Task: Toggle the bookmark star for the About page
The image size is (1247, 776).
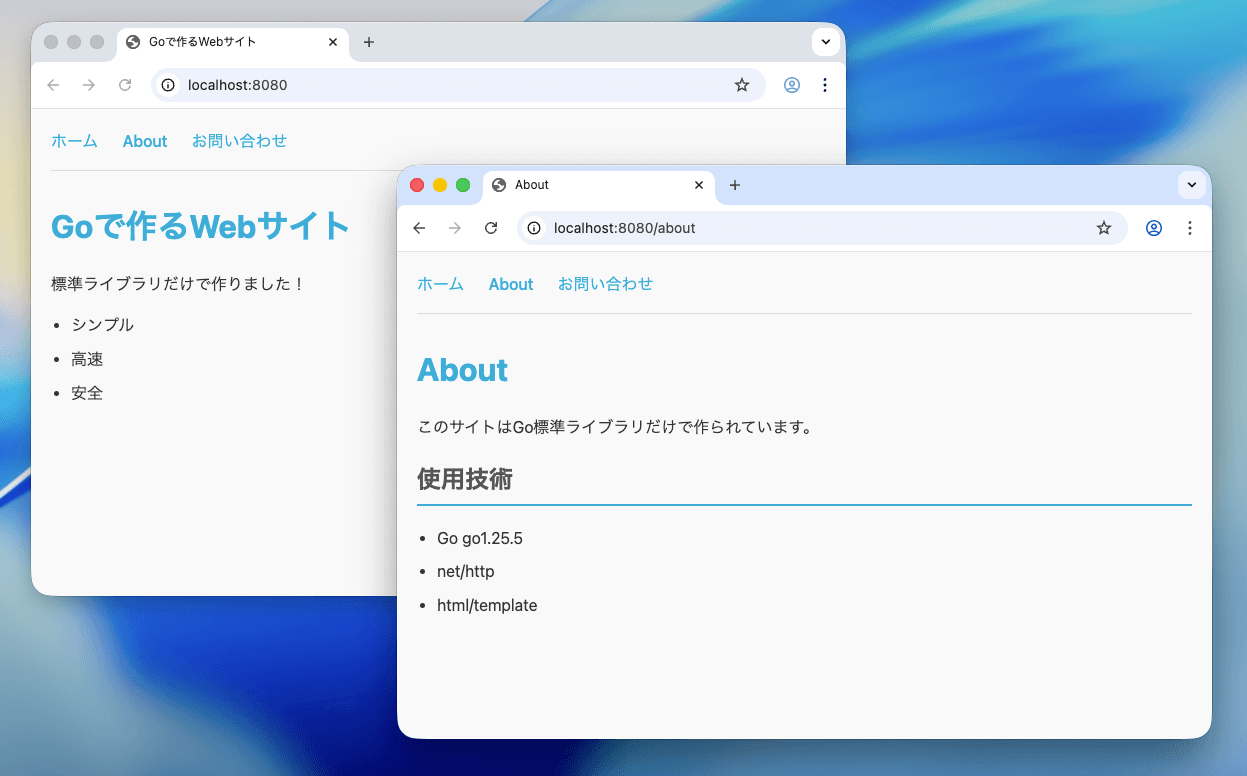Action: click(1104, 228)
